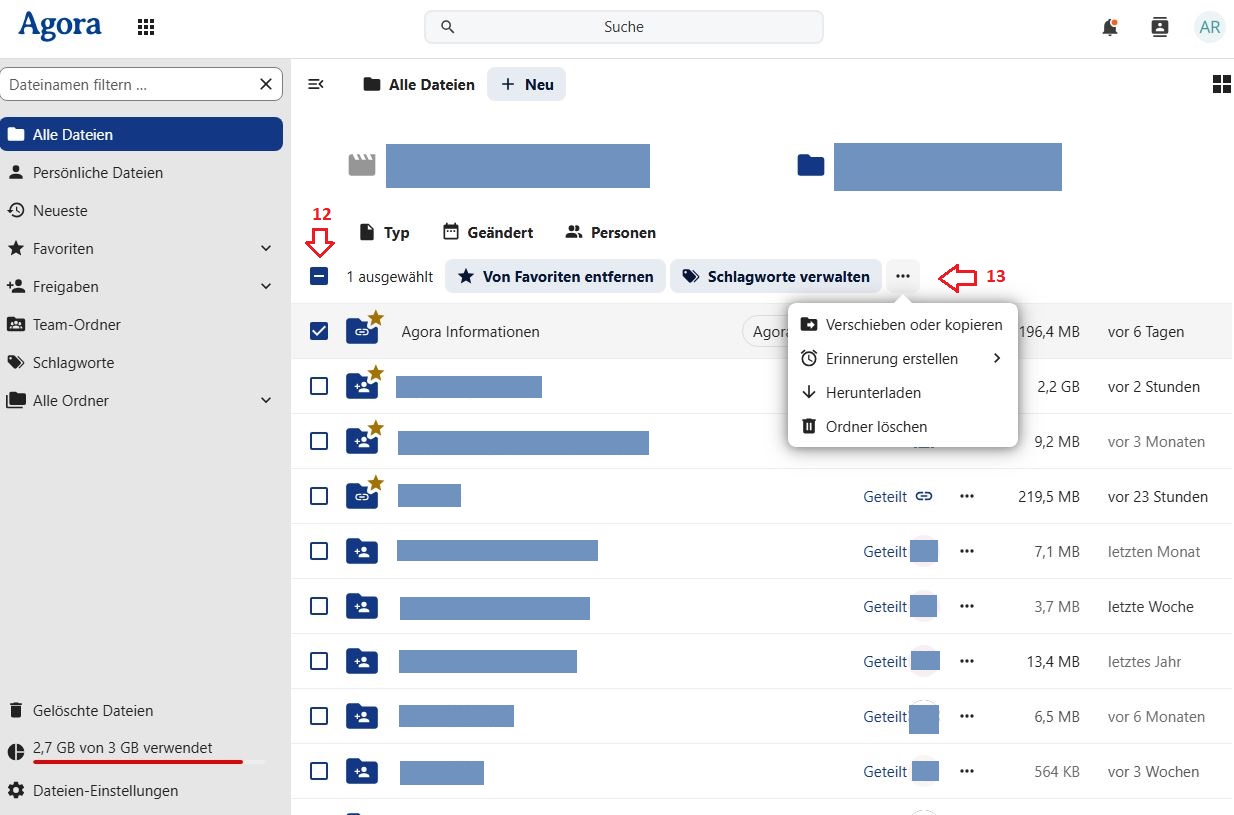Click the Neu button
This screenshot has width=1234, height=815.
pos(527,84)
